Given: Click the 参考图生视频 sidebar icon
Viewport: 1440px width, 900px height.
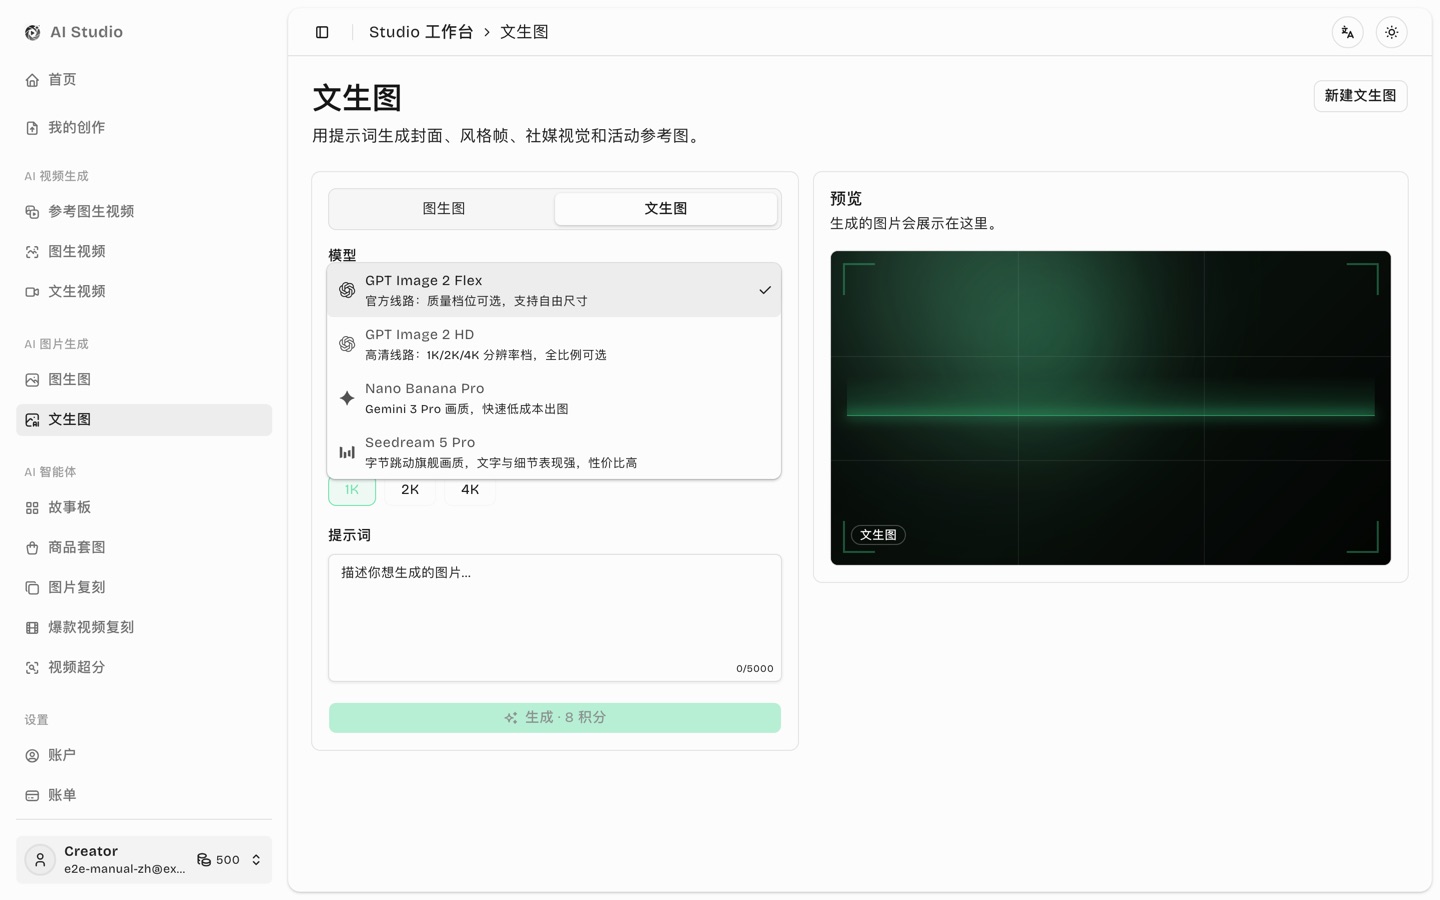Looking at the screenshot, I should coord(32,212).
